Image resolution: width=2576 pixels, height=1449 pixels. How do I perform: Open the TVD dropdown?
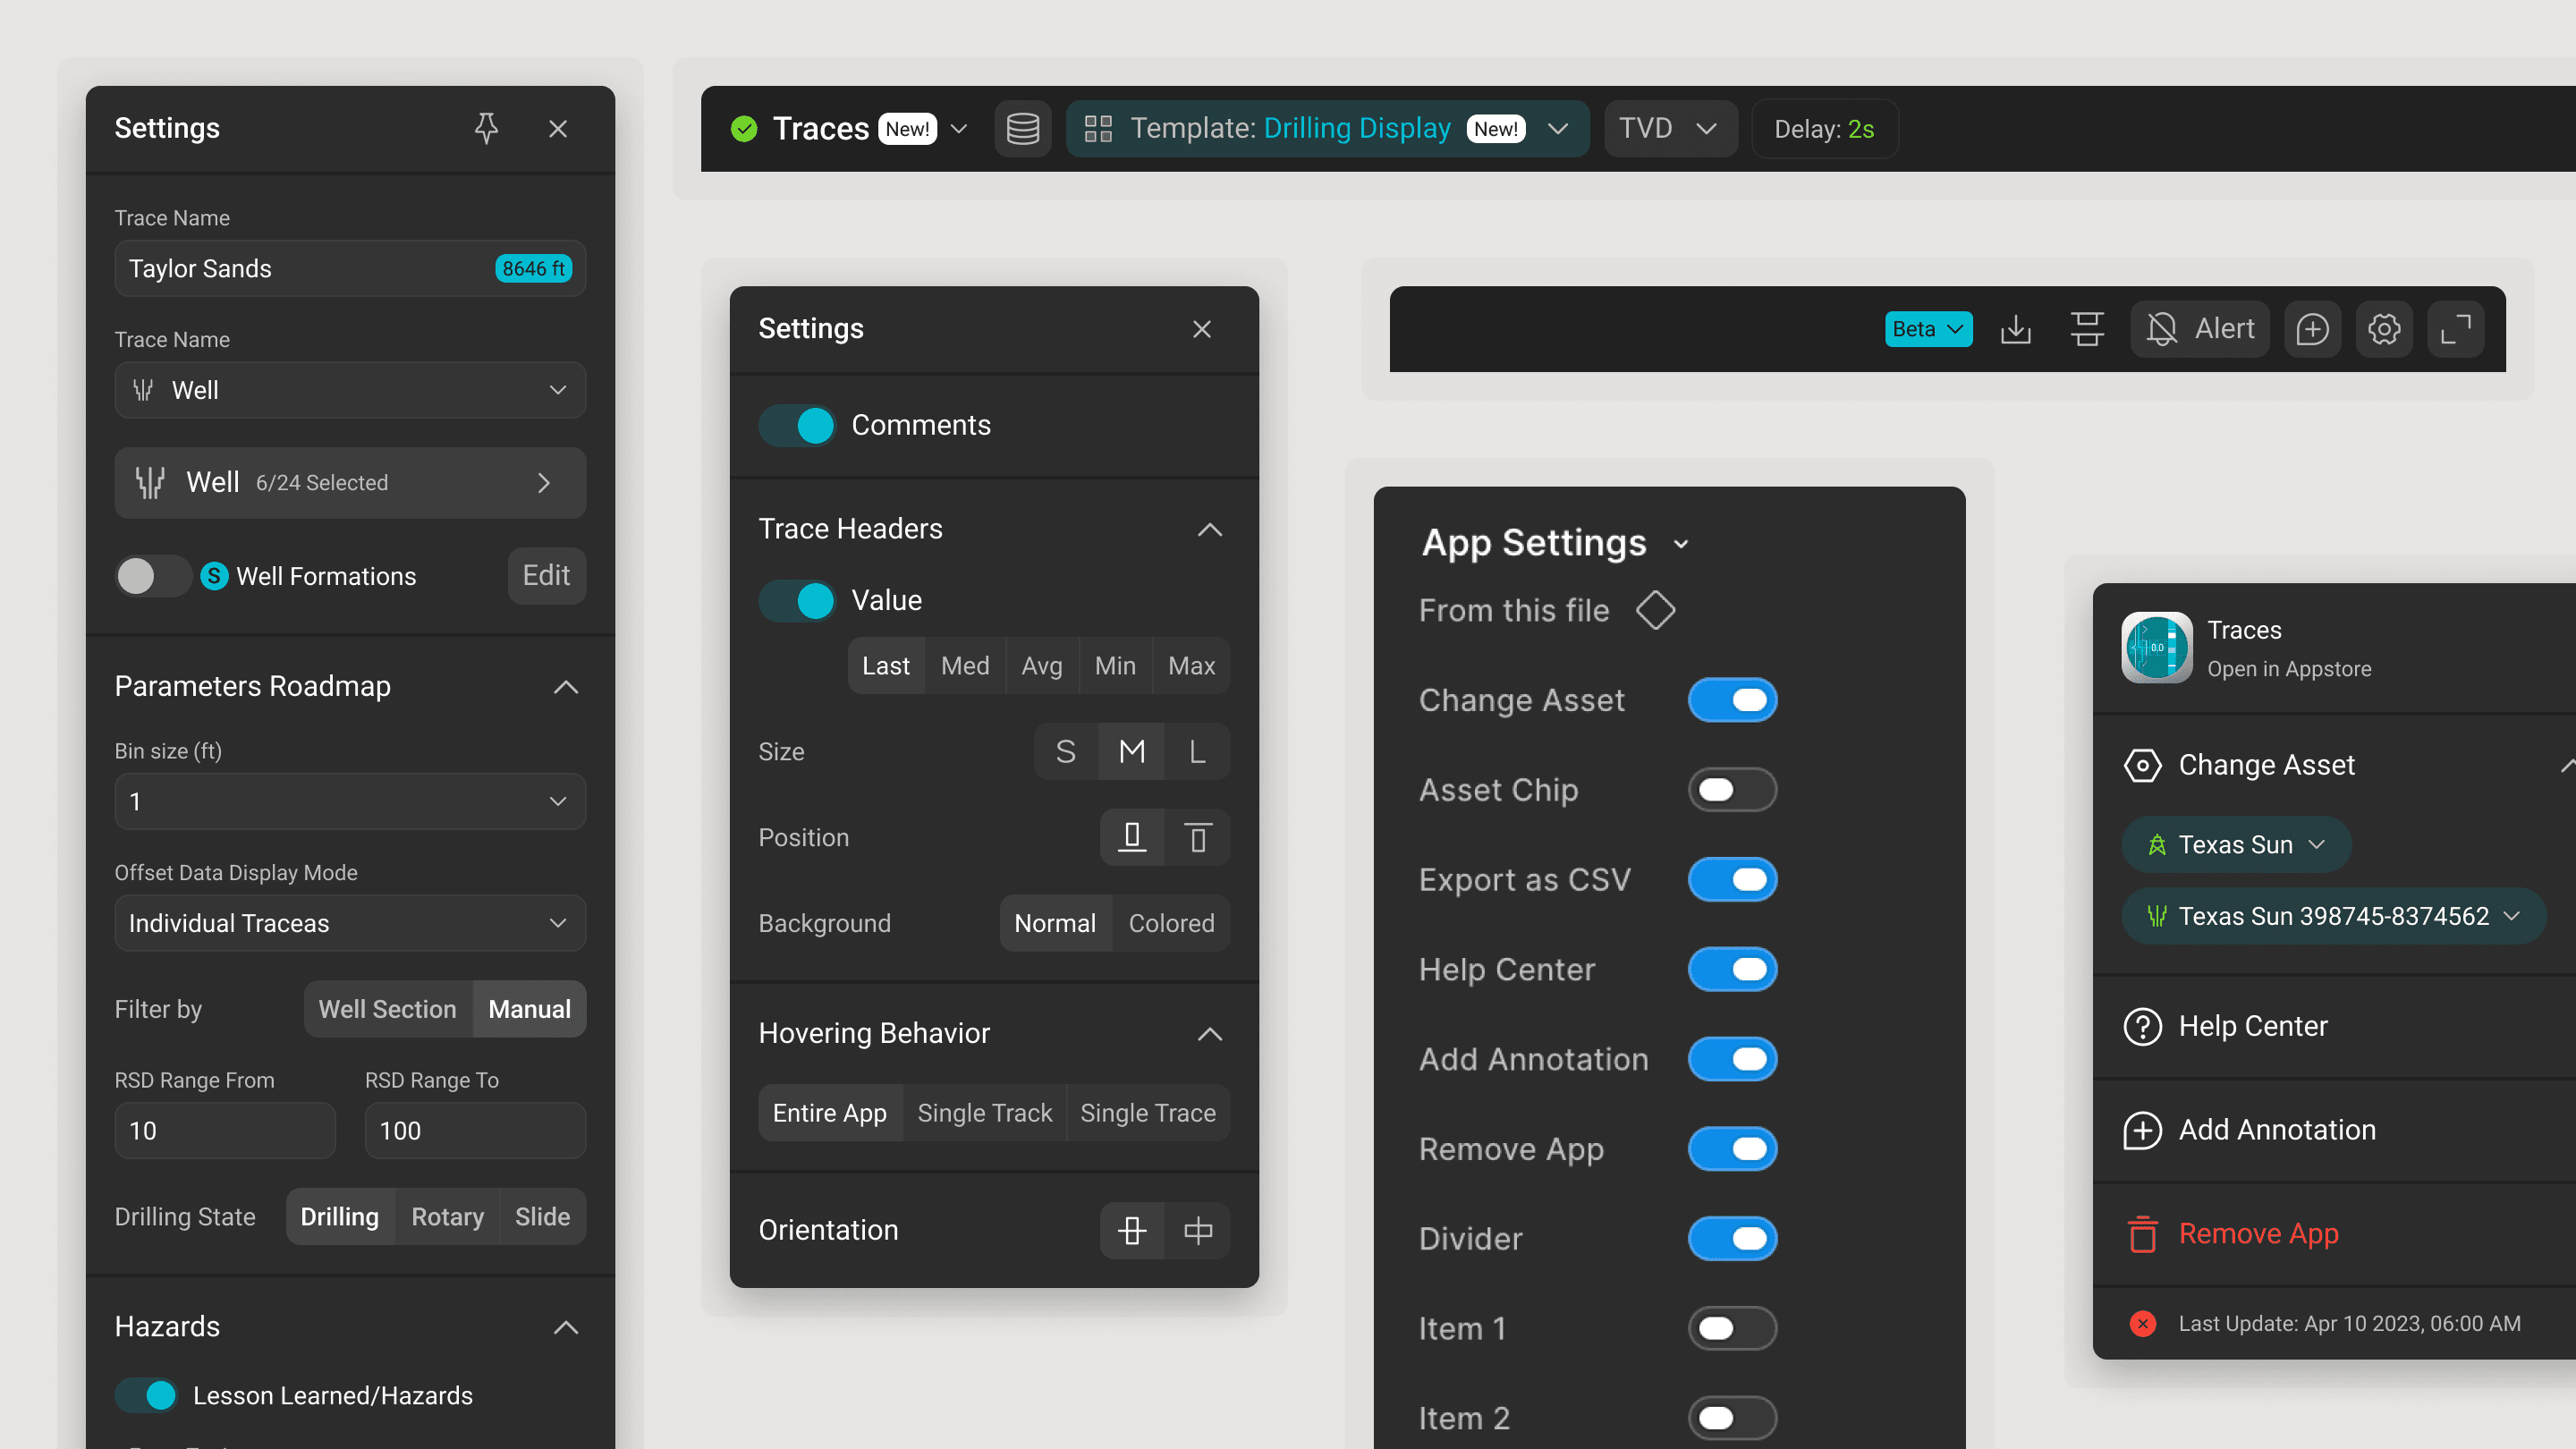1670,128
